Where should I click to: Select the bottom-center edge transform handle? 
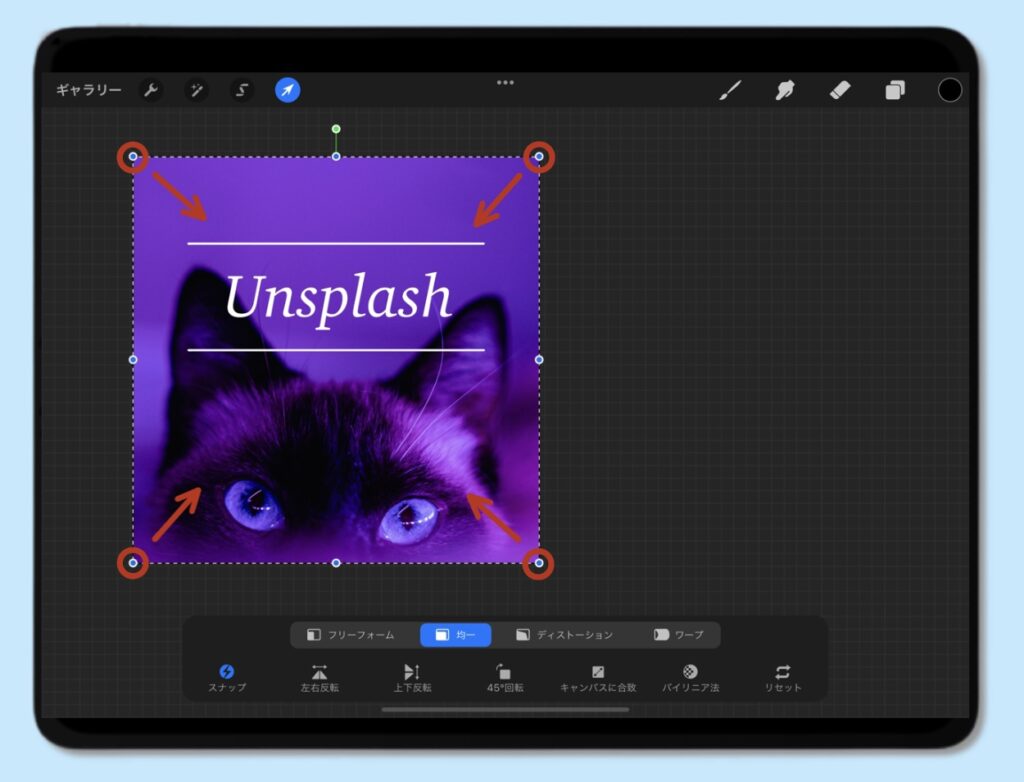[336, 562]
